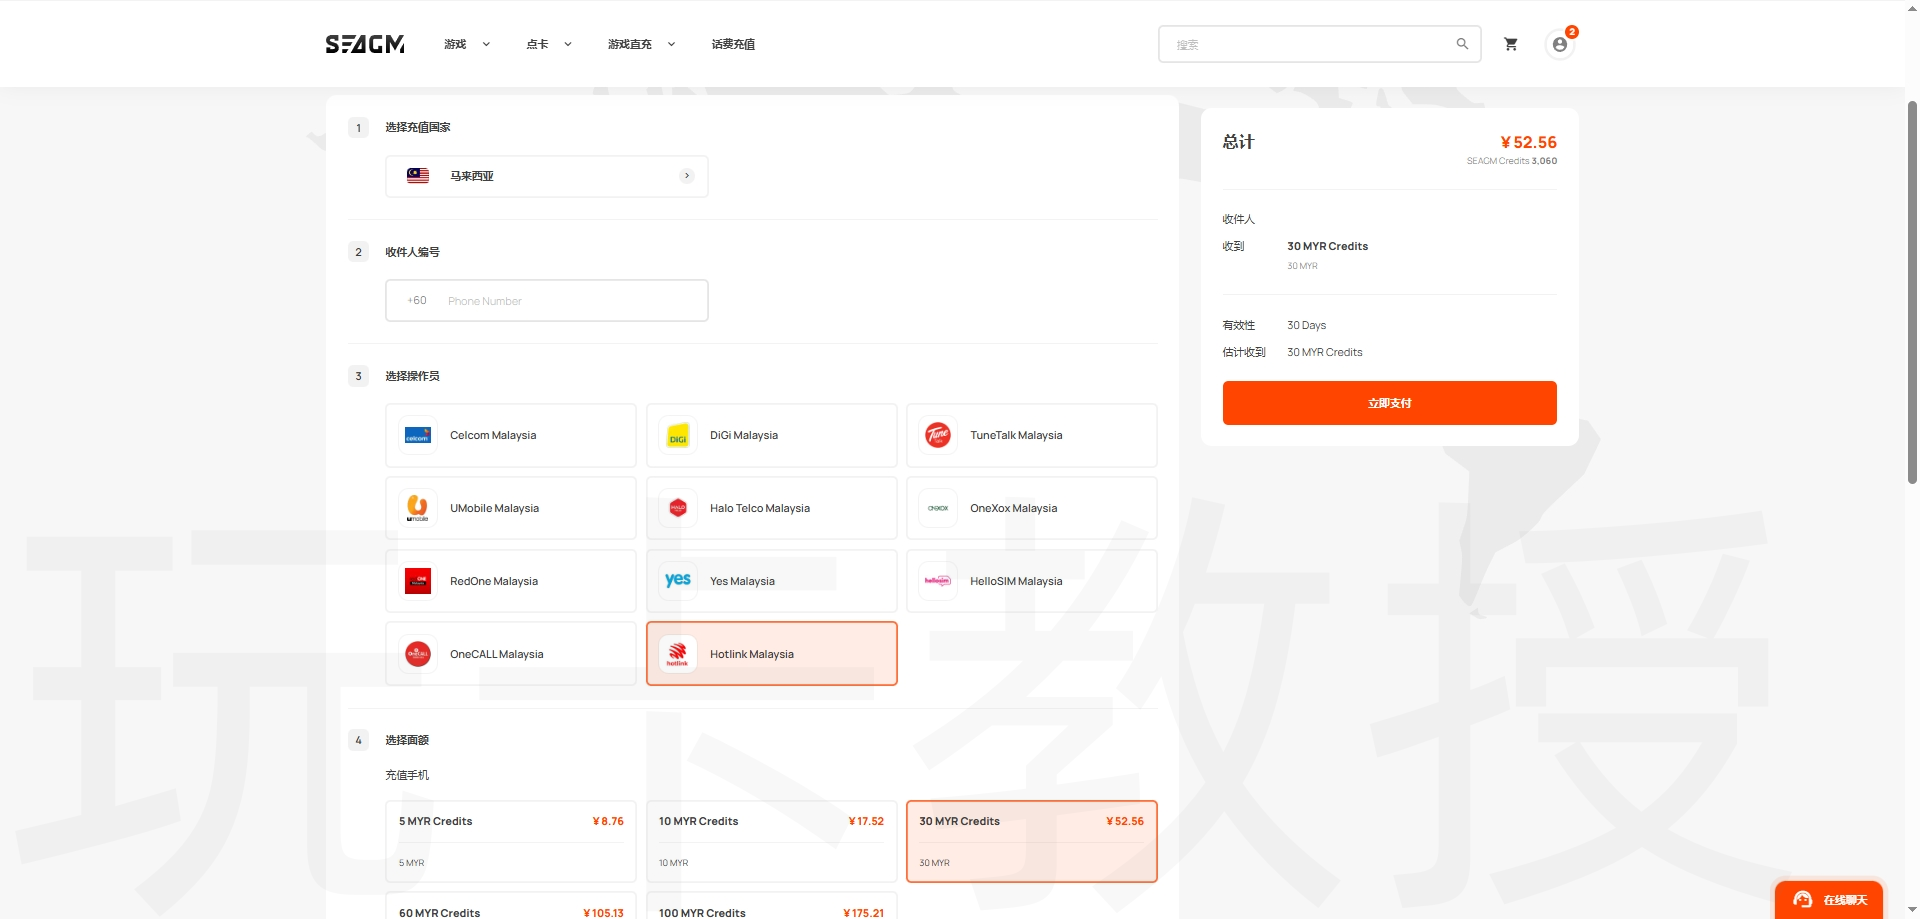Click the SEAGM logo
The width and height of the screenshot is (1920, 919).
click(x=363, y=43)
